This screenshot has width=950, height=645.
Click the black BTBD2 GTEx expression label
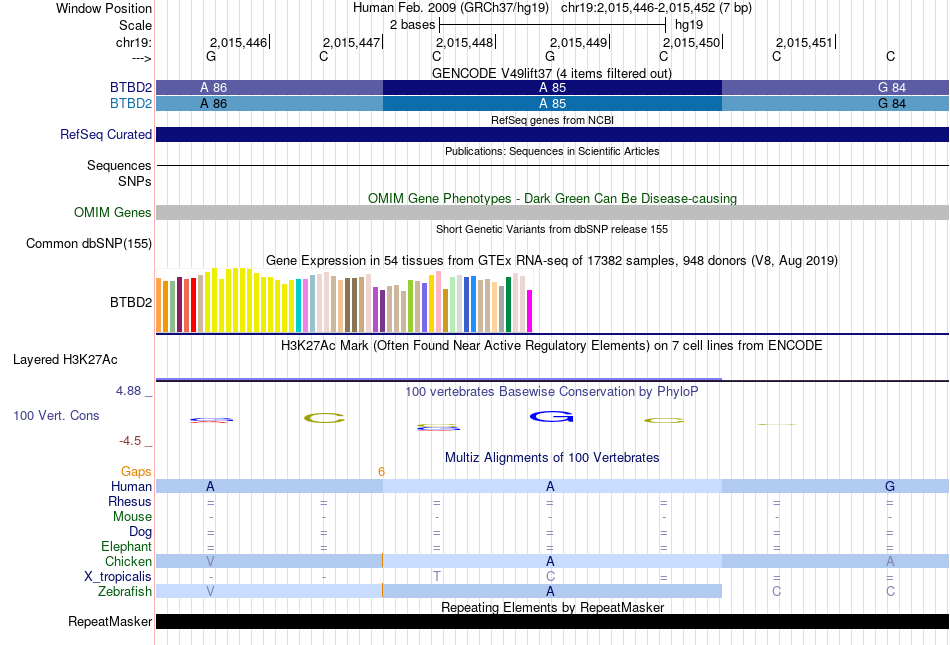coord(131,302)
